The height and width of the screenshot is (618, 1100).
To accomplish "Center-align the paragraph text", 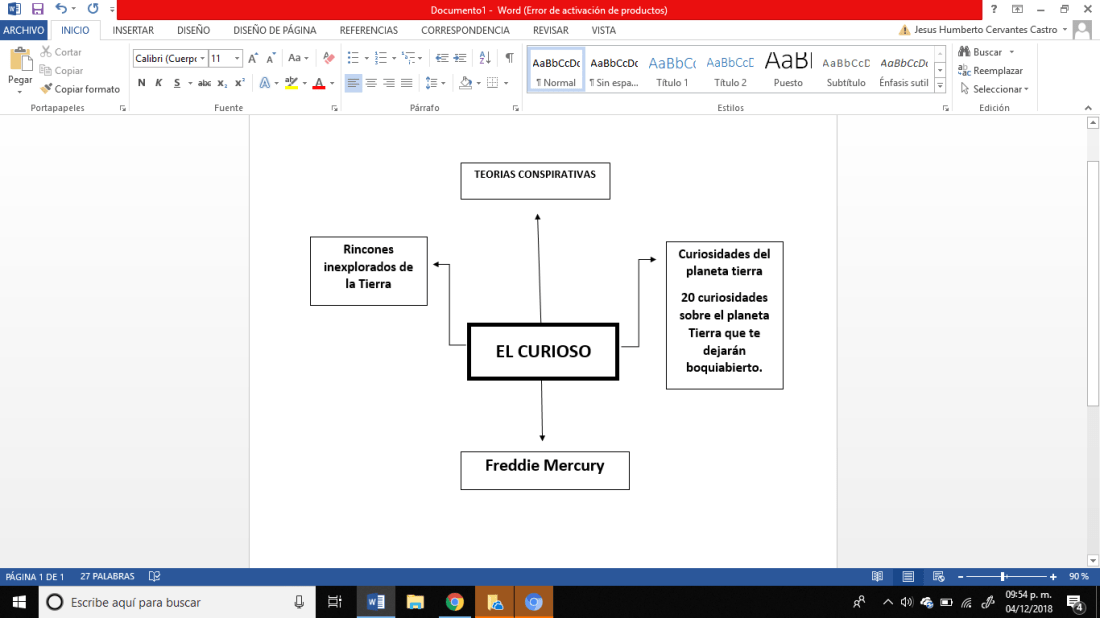I will [371, 83].
